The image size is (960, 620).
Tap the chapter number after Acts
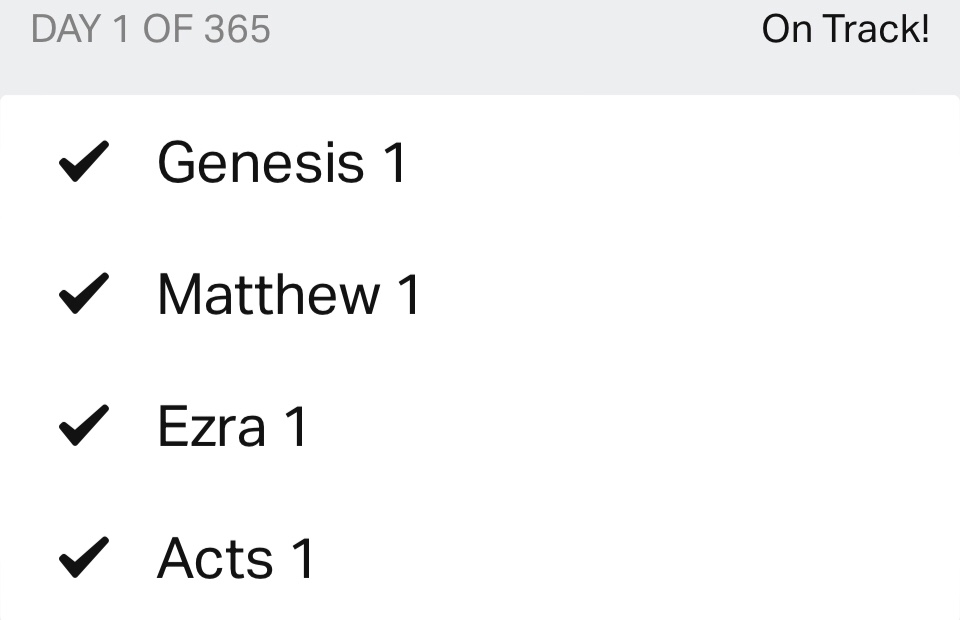point(301,559)
